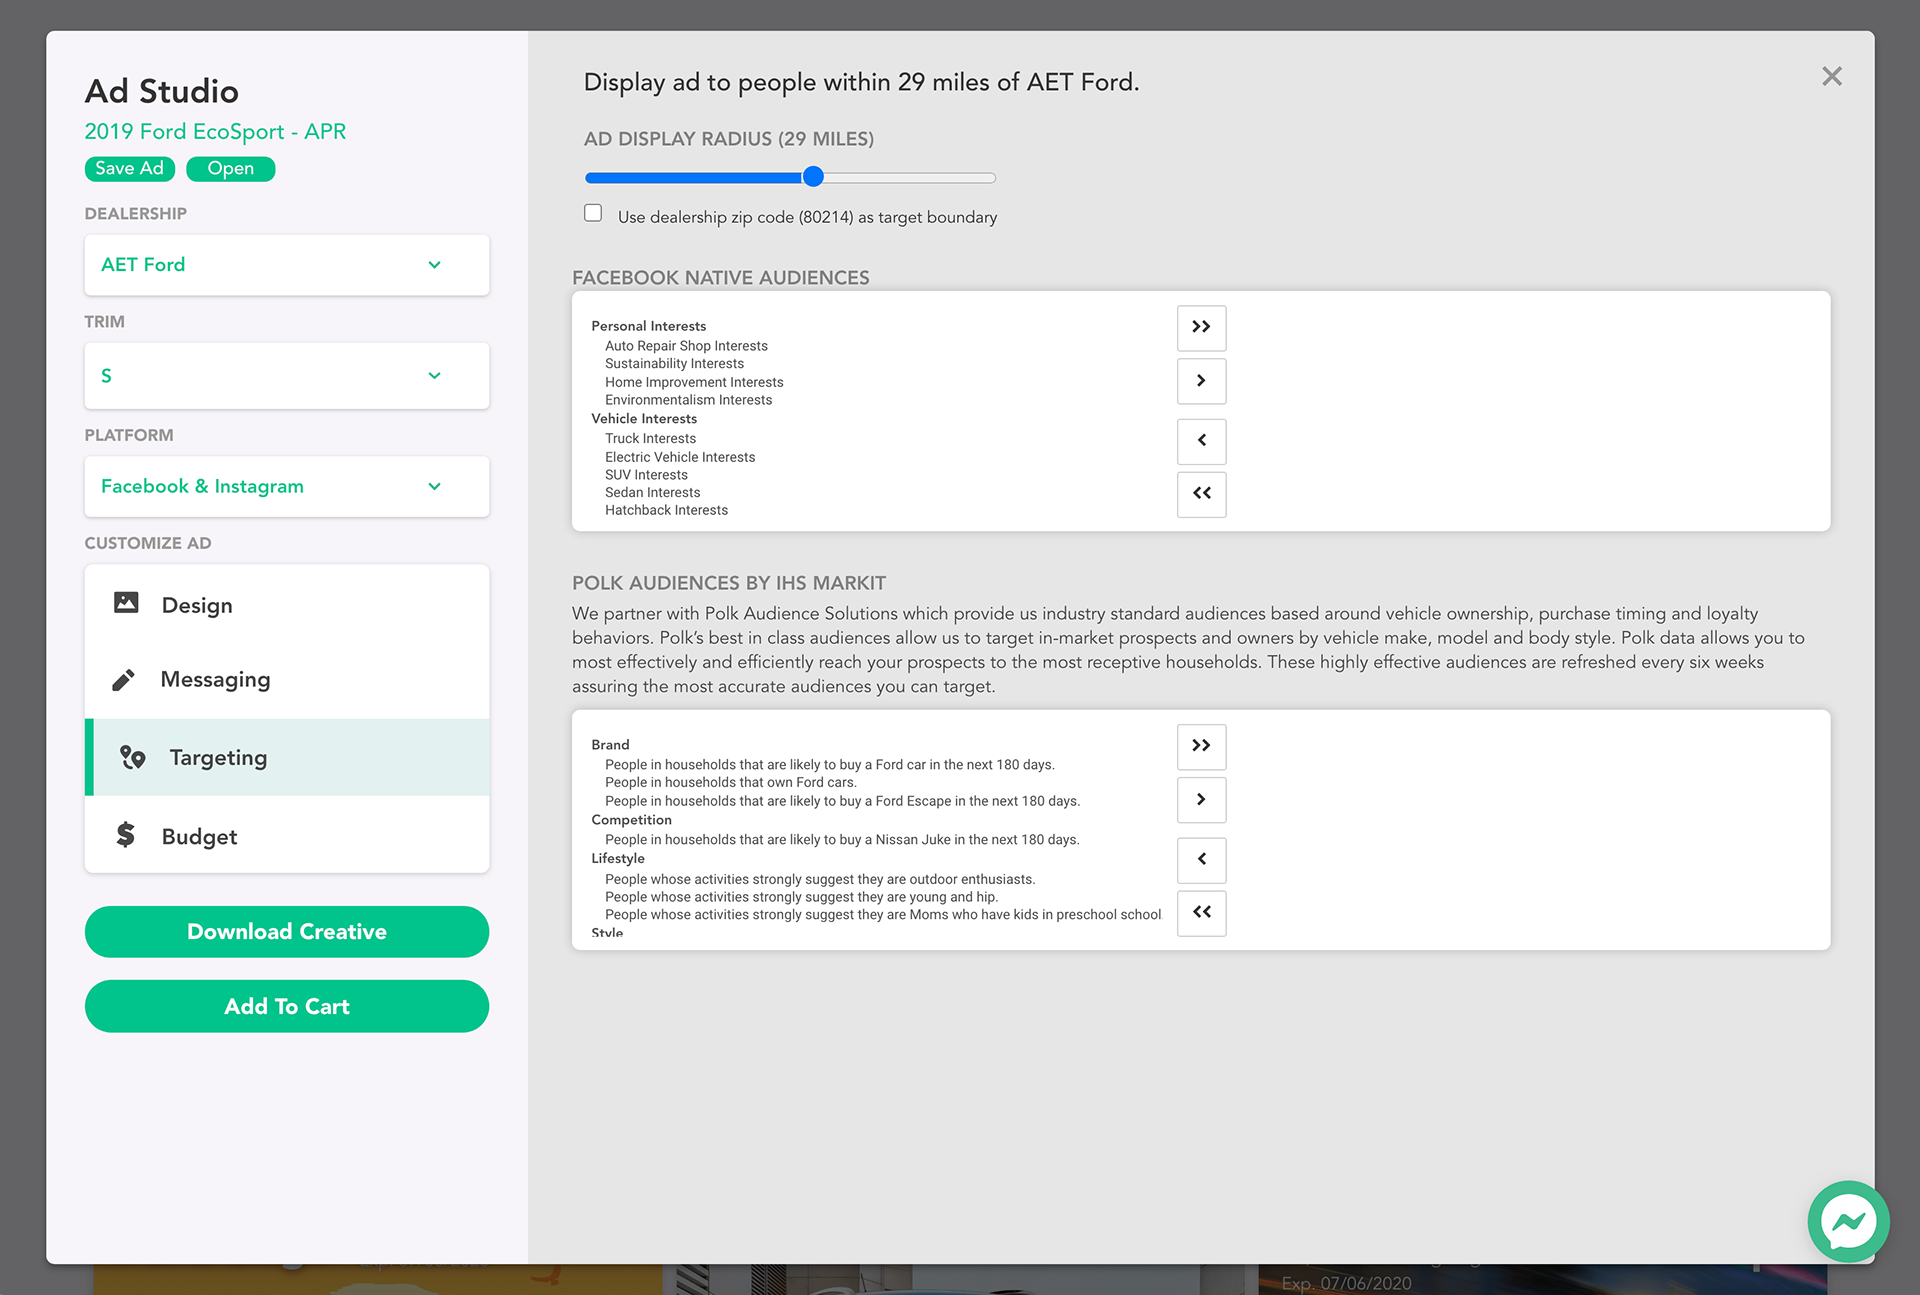The height and width of the screenshot is (1295, 1920).
Task: Click the Add To Cart button
Action: click(x=287, y=1007)
